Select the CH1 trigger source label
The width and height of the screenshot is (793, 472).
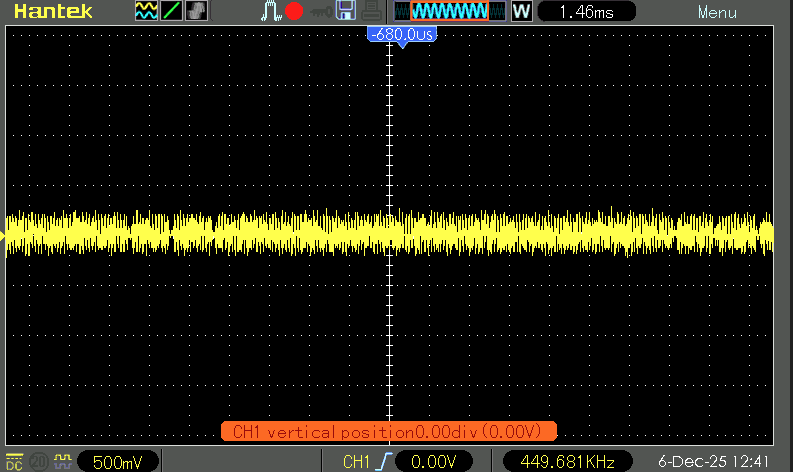tap(355, 462)
